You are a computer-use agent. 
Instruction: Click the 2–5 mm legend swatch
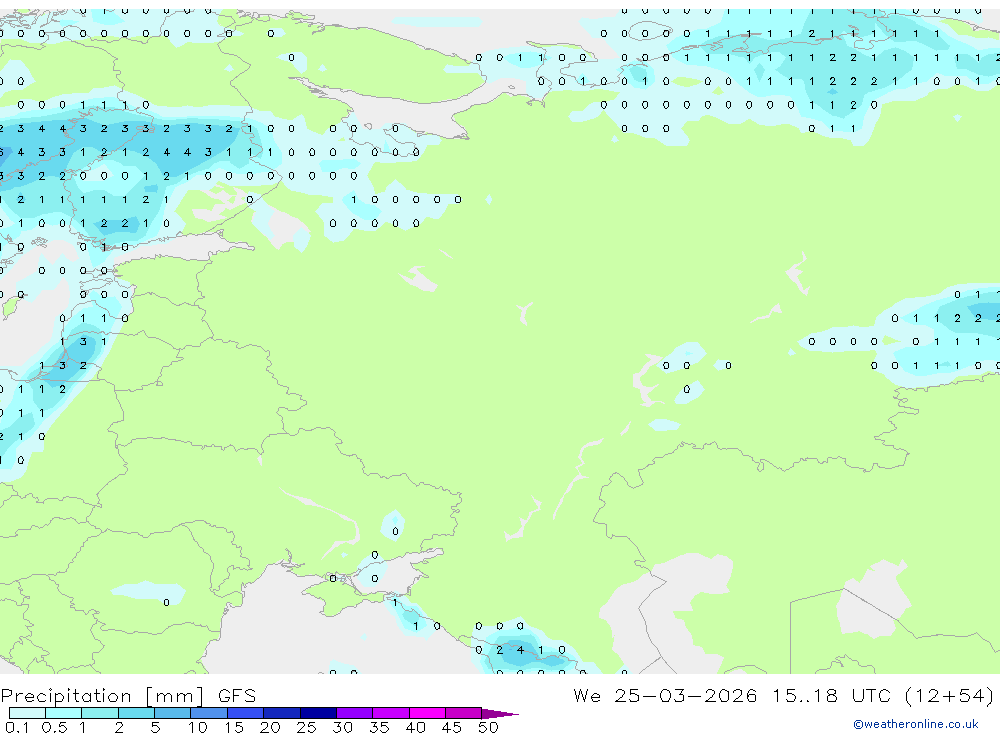136,713
